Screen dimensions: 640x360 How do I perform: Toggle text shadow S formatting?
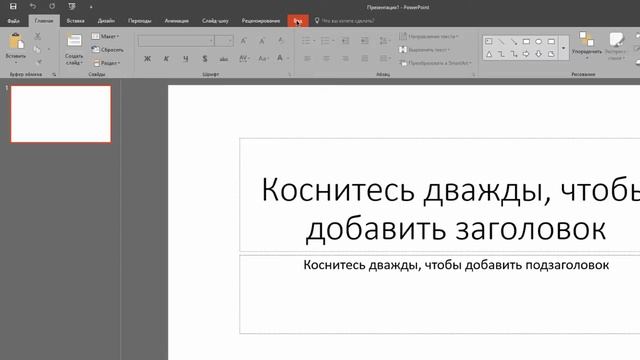click(x=205, y=59)
